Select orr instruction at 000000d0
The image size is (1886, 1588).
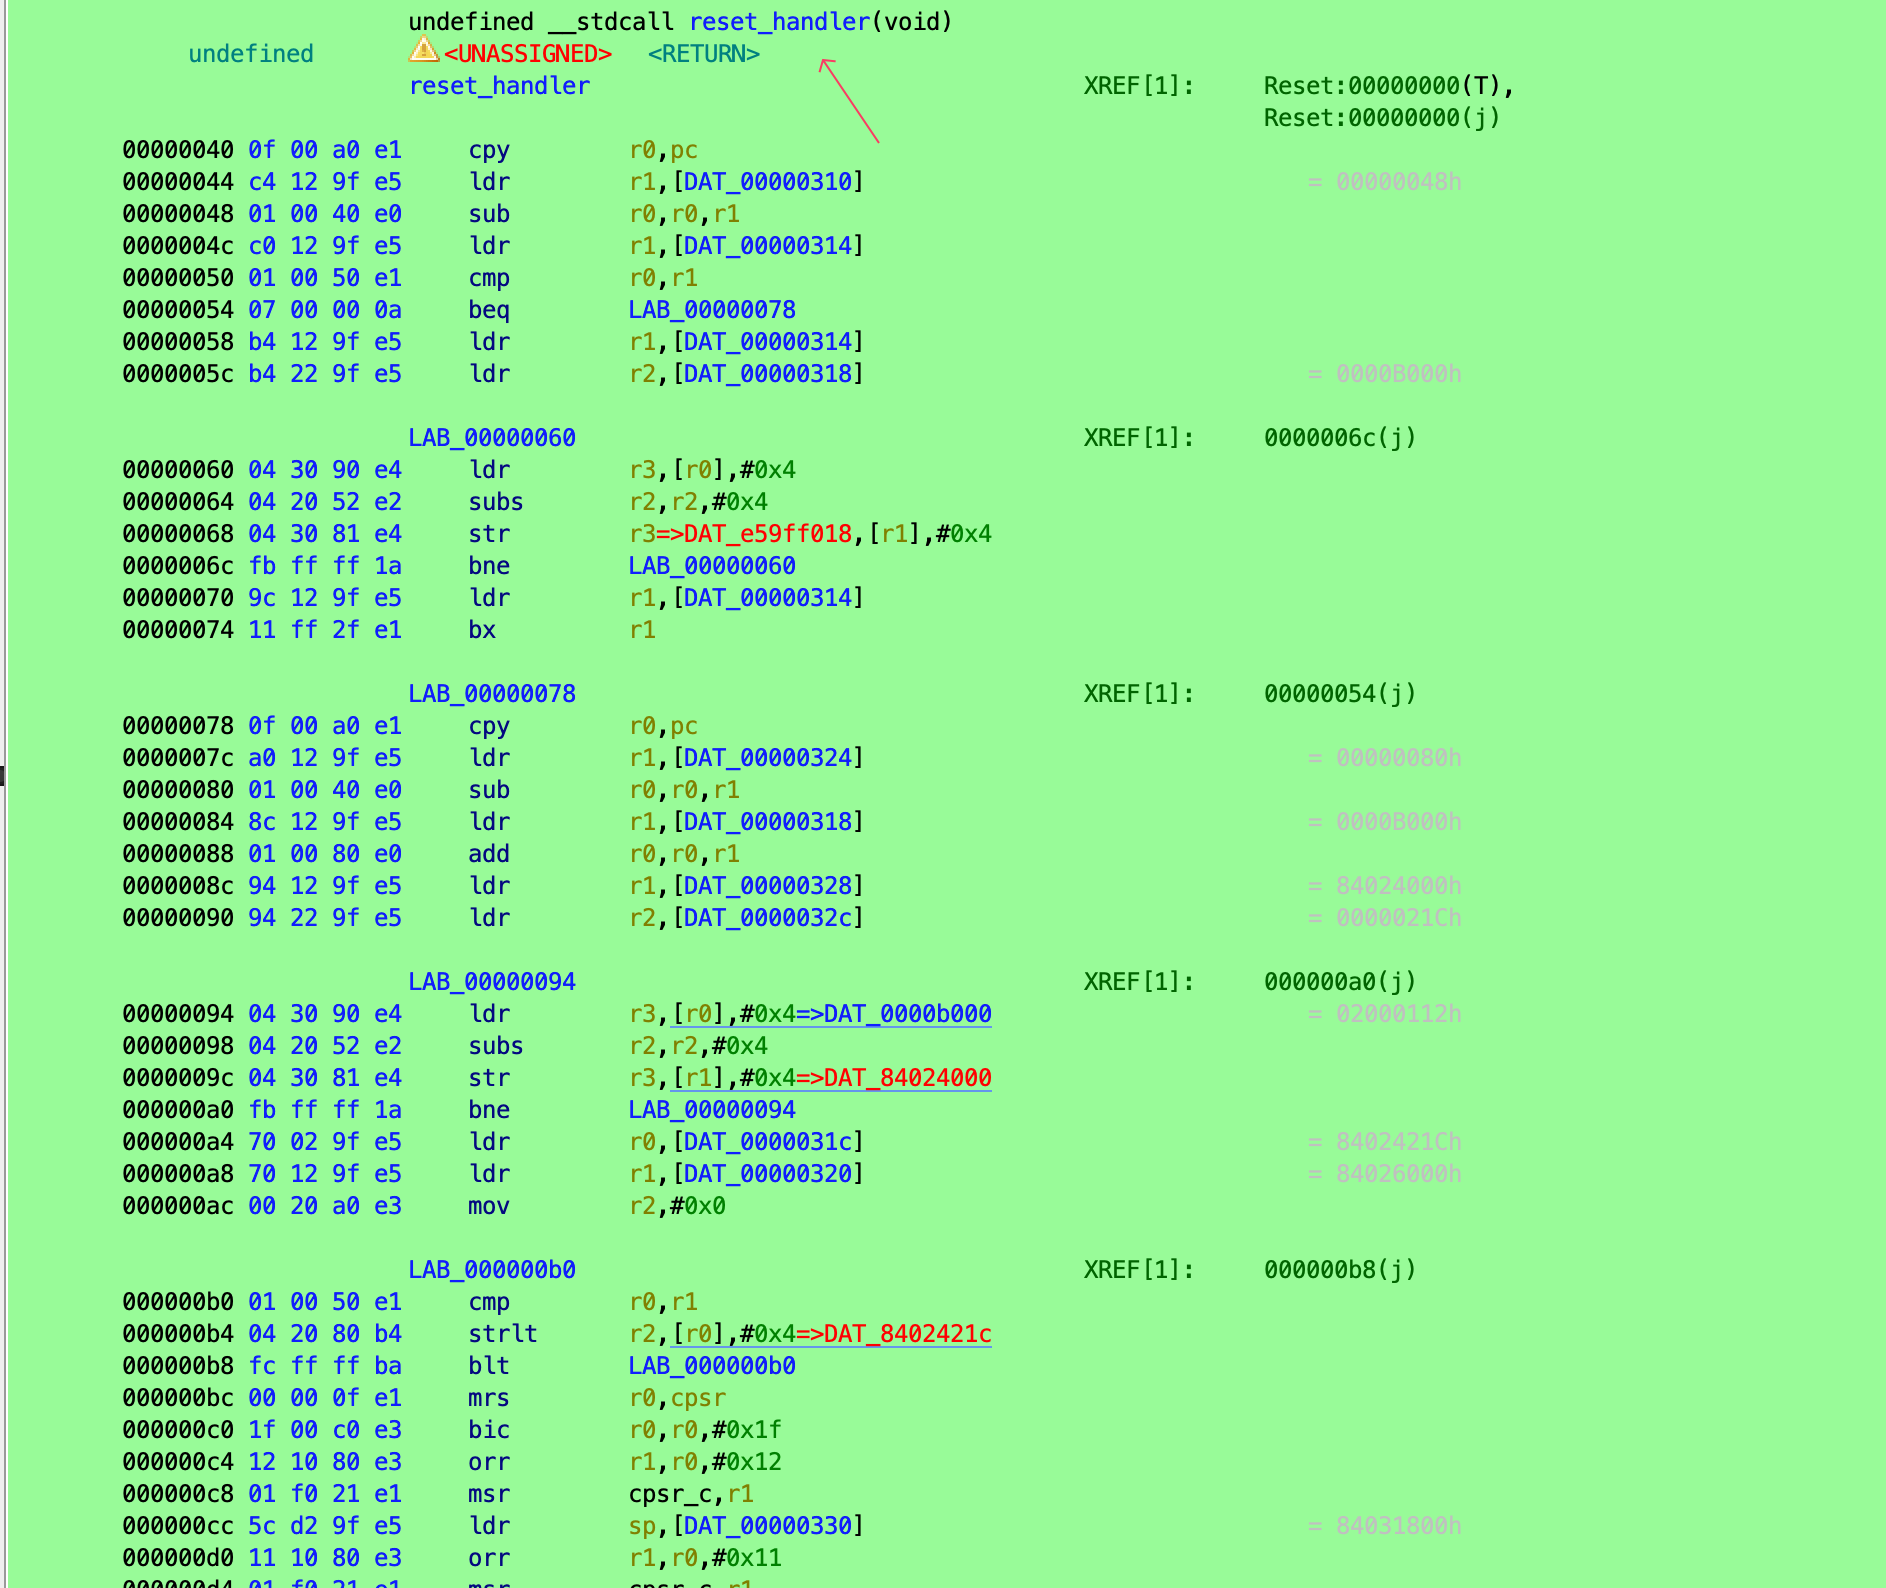click(x=625, y=1558)
